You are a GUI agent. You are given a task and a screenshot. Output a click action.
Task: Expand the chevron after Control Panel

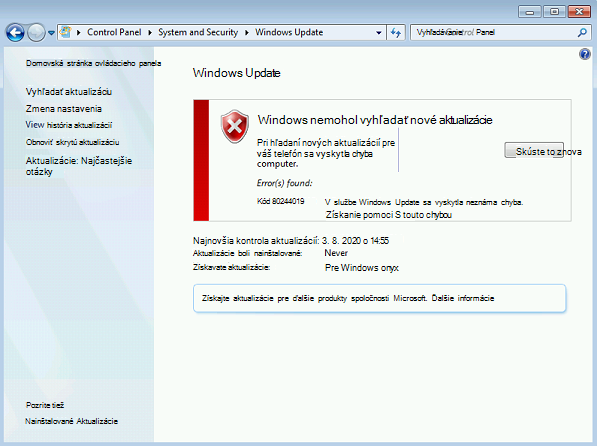150,33
